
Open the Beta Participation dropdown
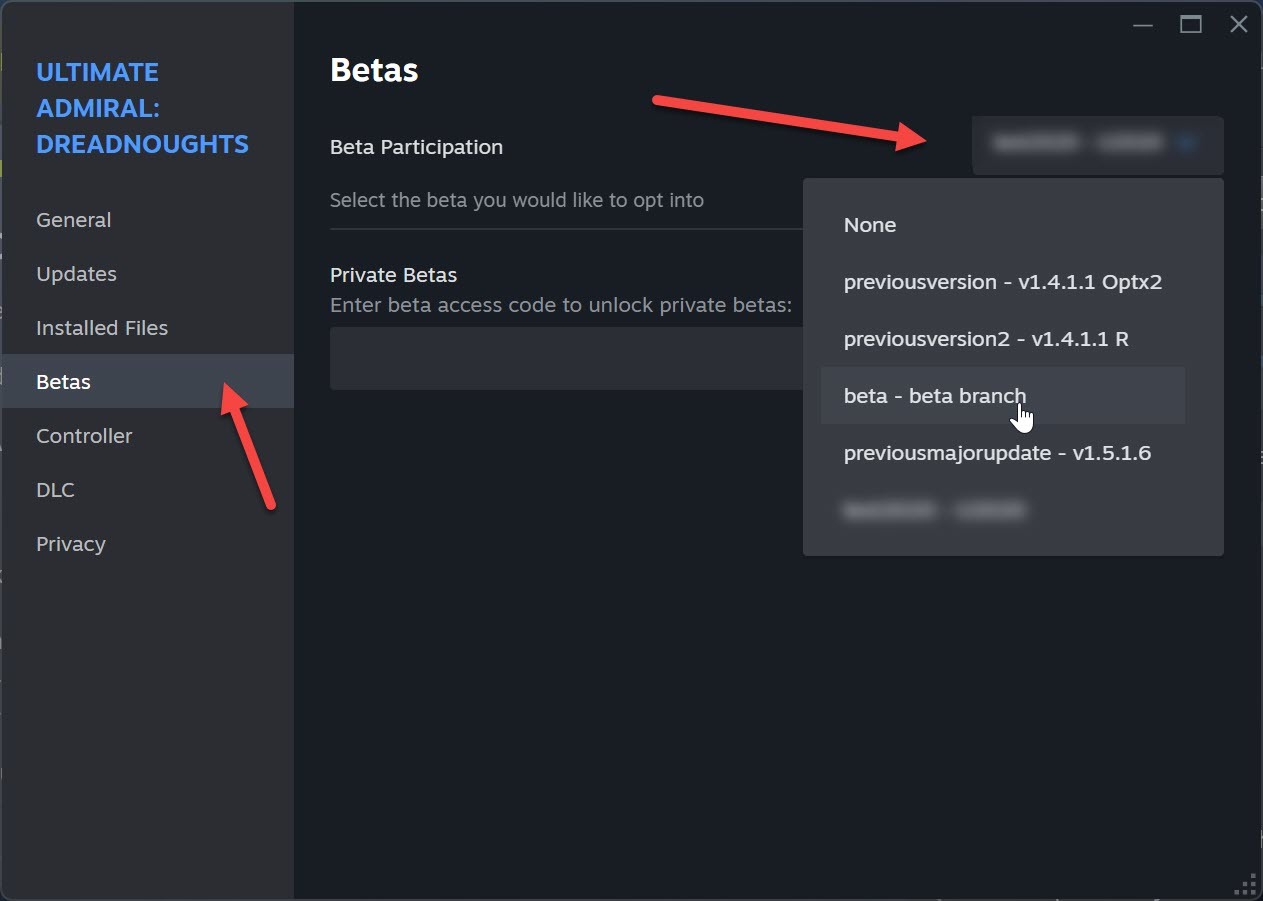[x=1097, y=144]
